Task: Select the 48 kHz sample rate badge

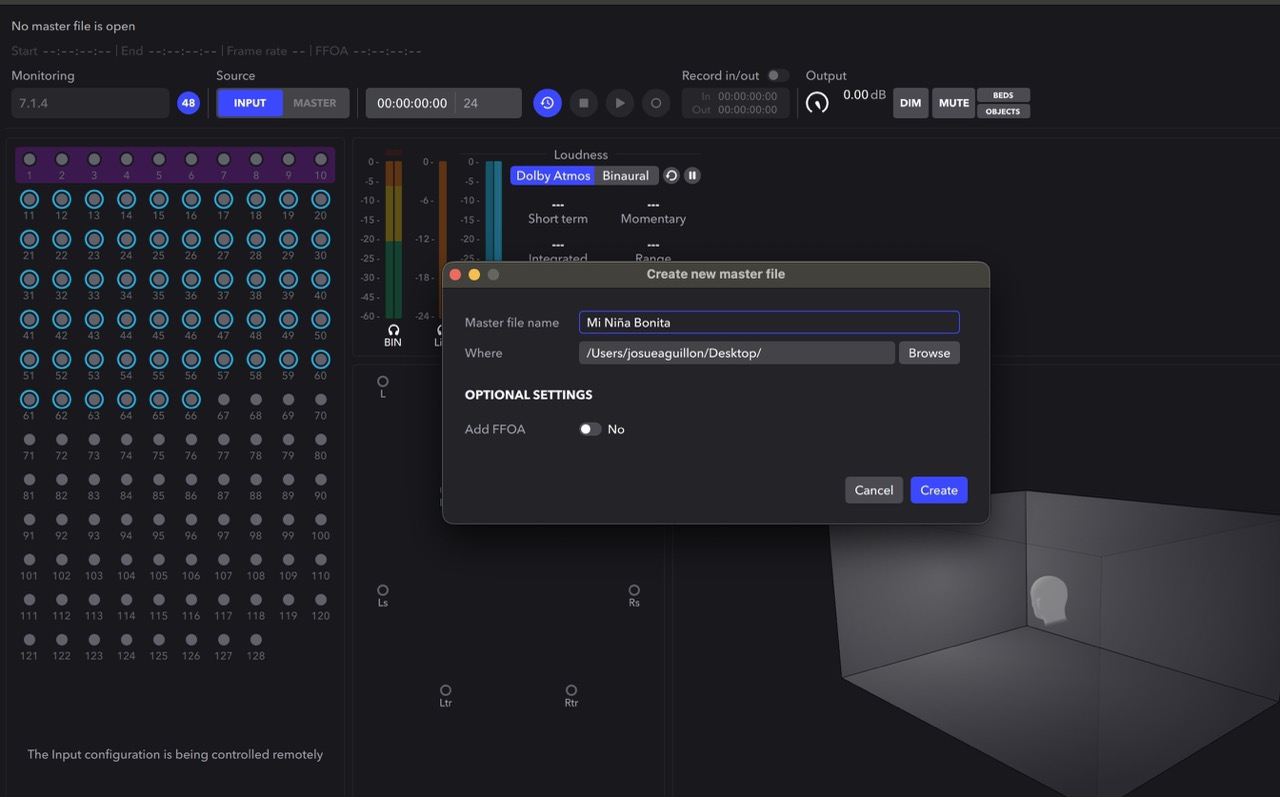Action: tap(188, 103)
